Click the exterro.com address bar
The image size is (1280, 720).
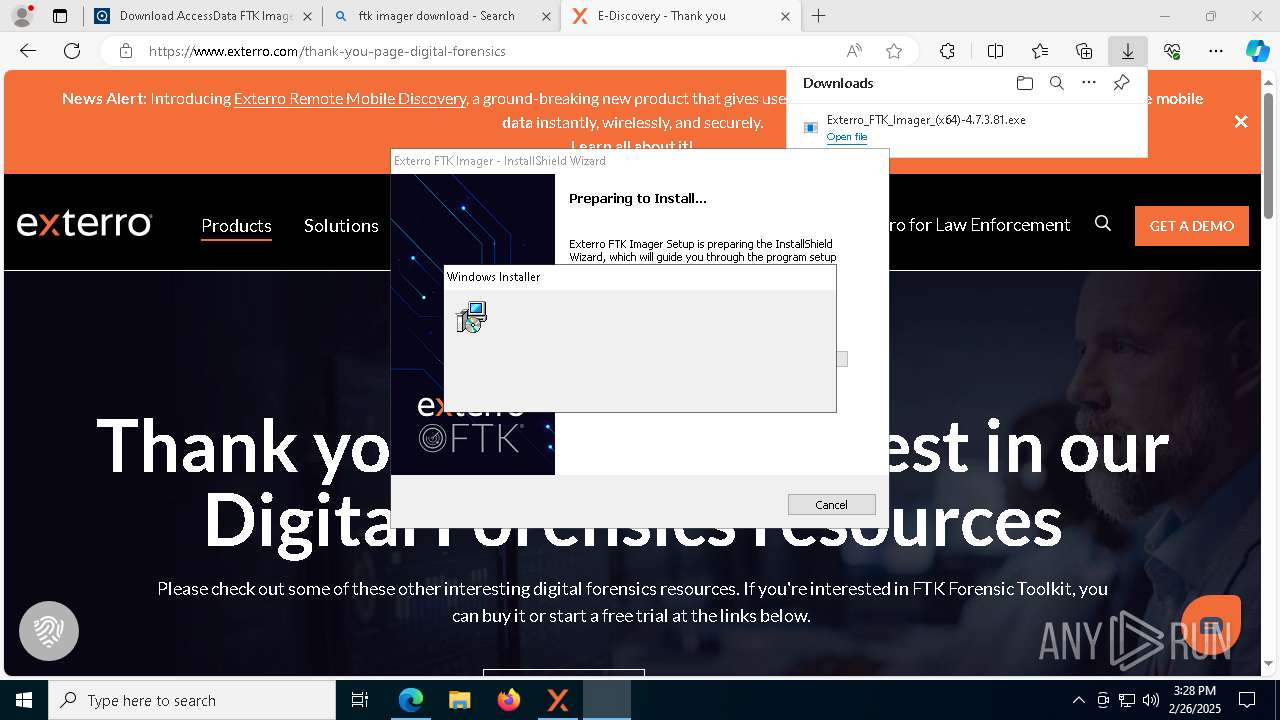click(480, 51)
